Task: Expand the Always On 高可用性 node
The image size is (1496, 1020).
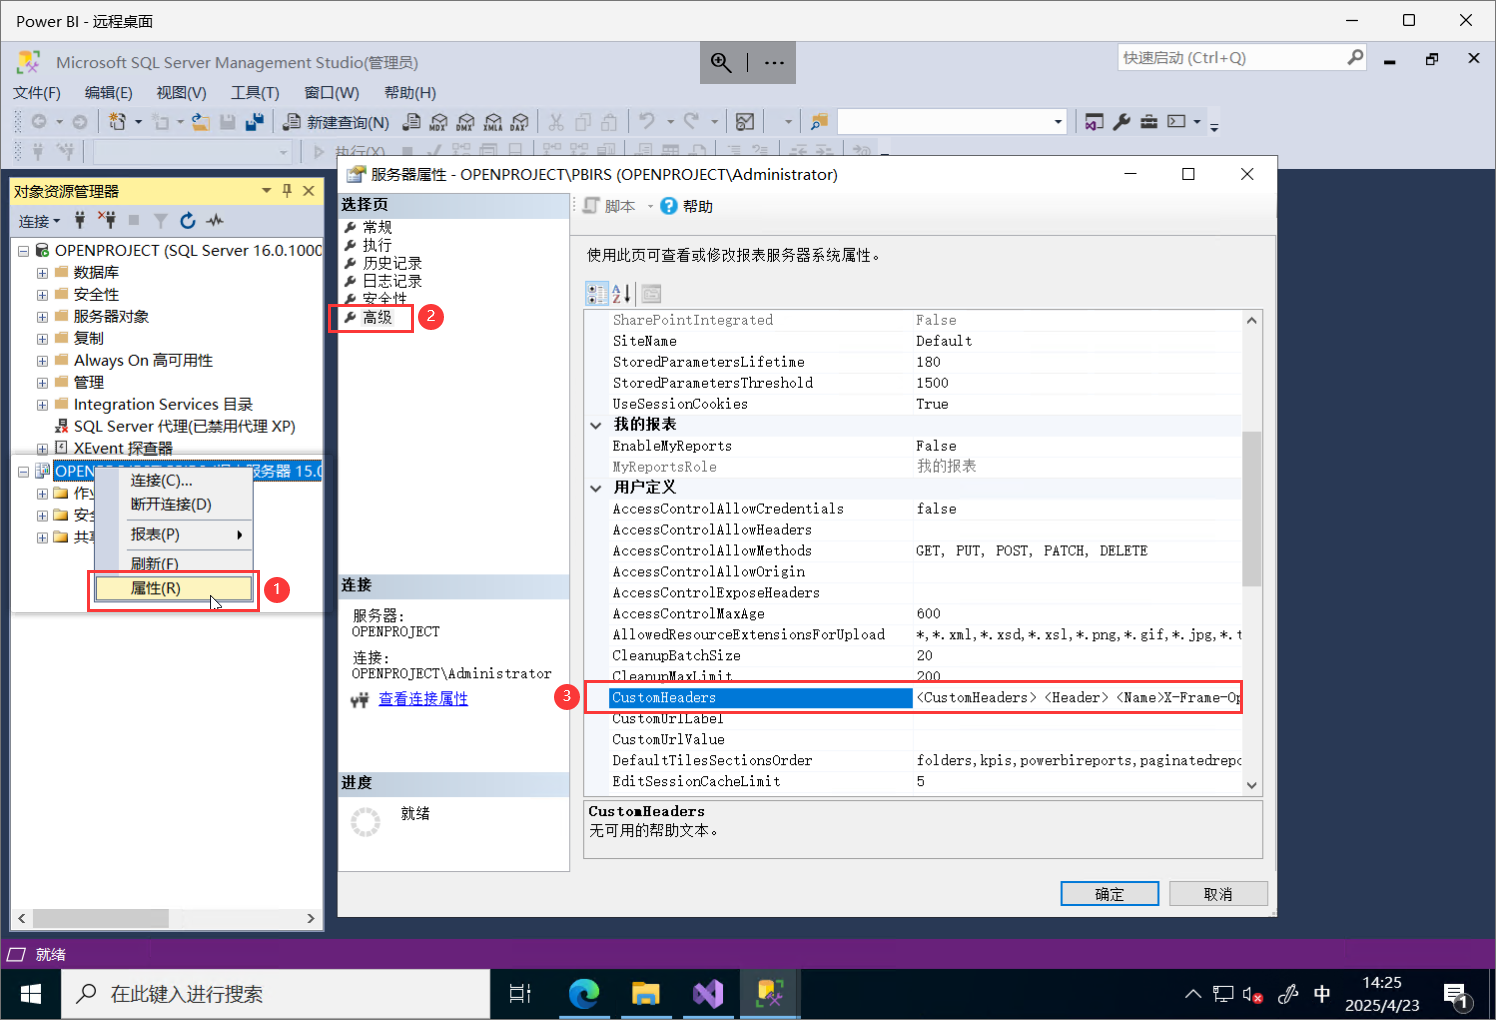Action: point(42,361)
